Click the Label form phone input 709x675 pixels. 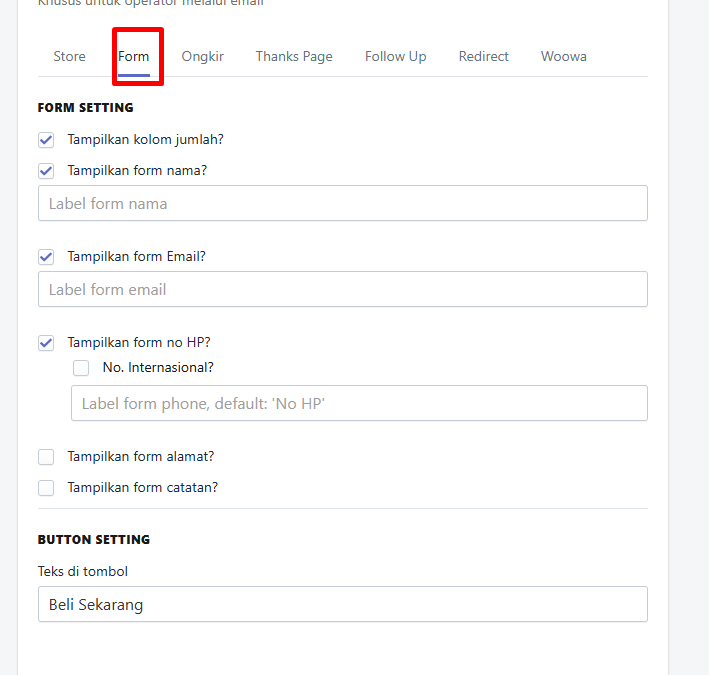(359, 403)
